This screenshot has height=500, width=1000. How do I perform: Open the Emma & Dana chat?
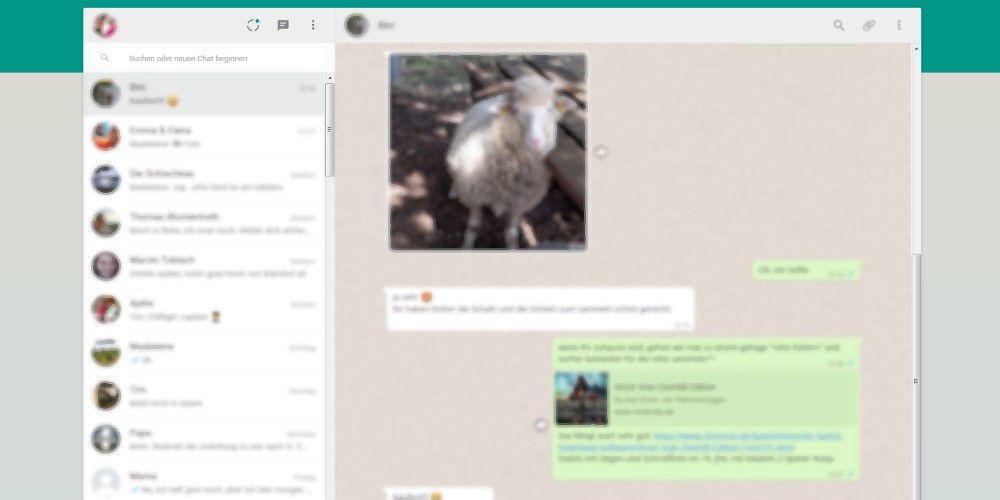[x=203, y=137]
